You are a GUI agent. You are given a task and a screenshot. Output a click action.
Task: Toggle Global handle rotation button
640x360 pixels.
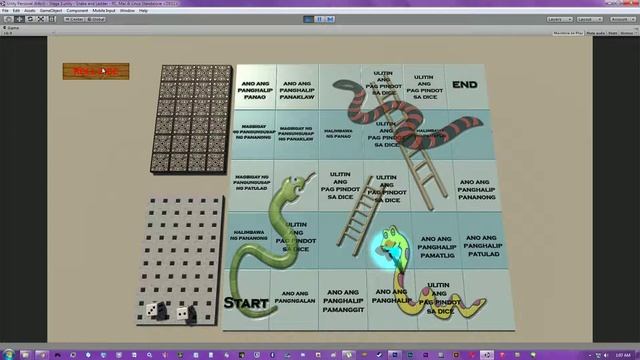coord(96,19)
